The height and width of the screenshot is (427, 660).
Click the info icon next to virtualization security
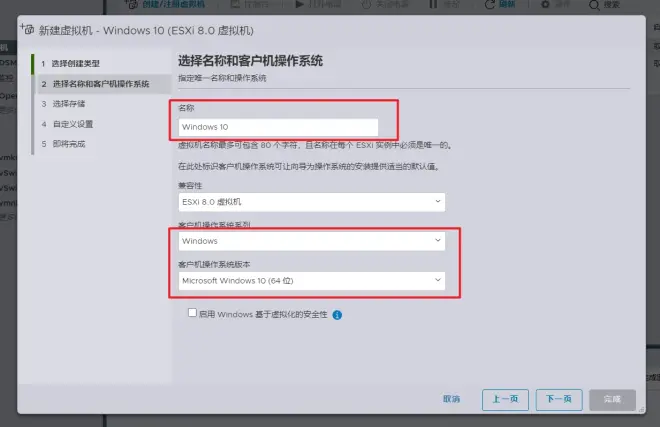337,315
